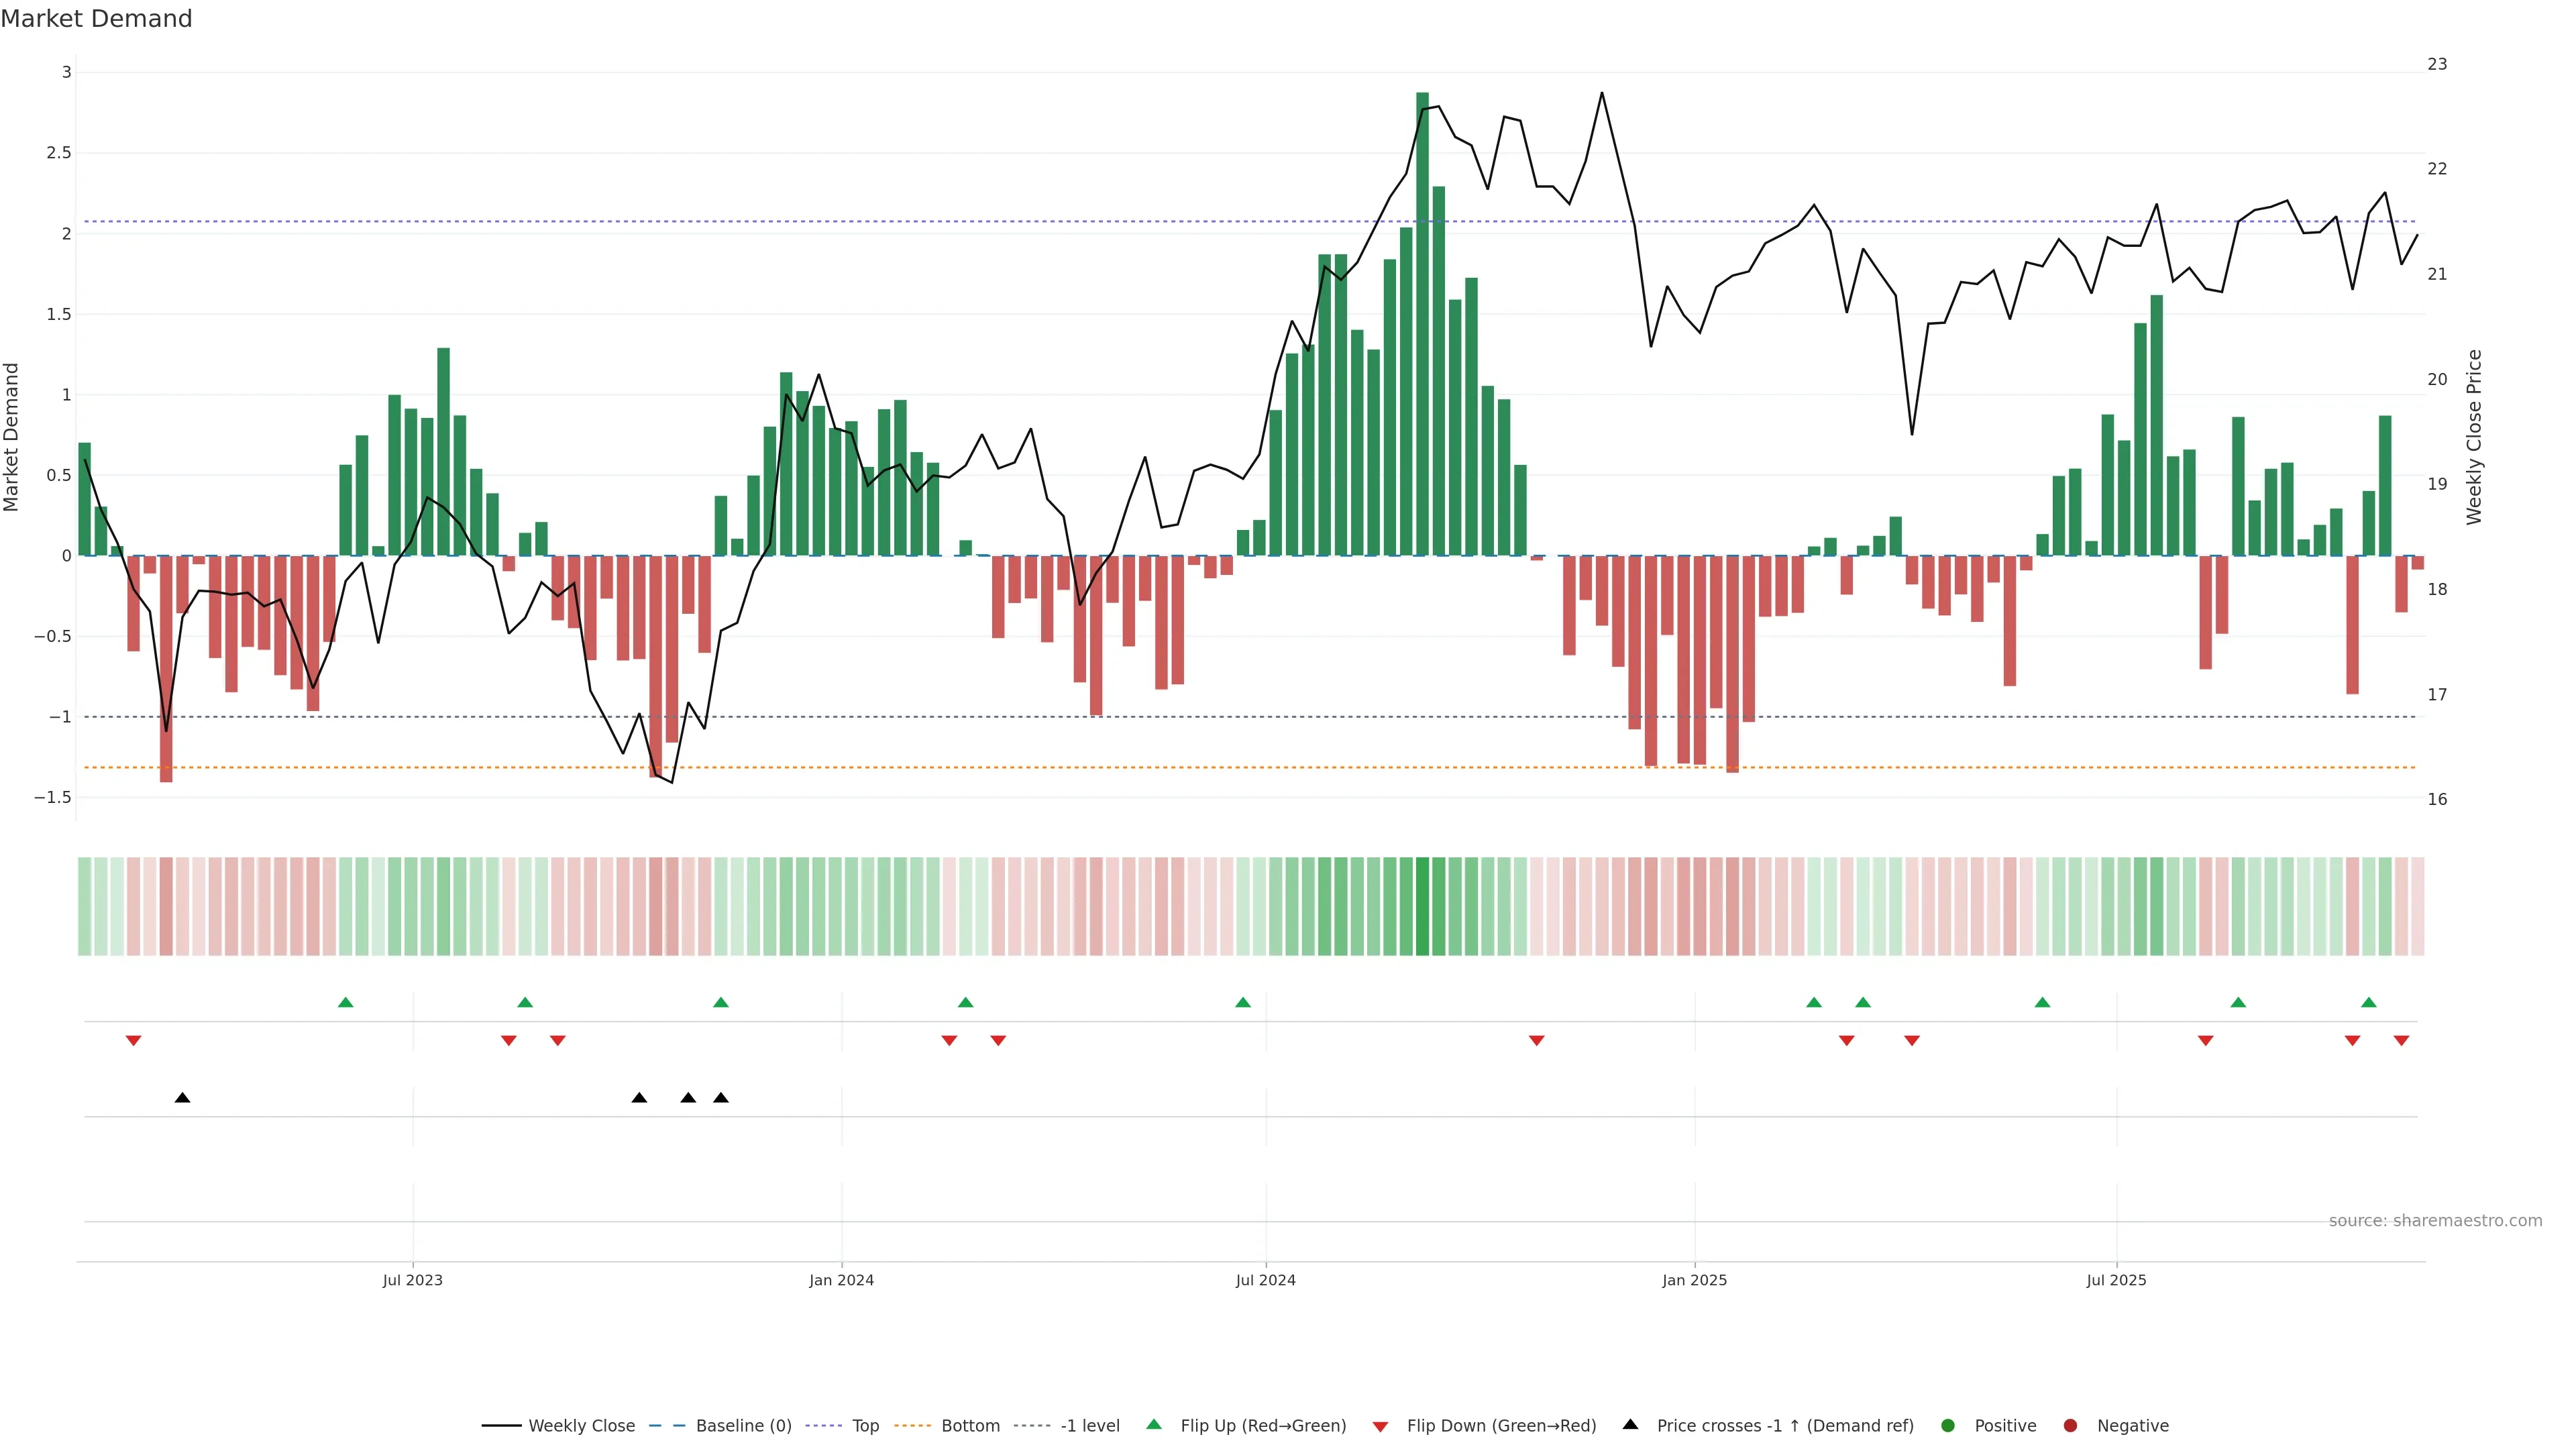The image size is (2576, 1449).
Task: Click the last red flip-down marker
Action: point(2401,1041)
